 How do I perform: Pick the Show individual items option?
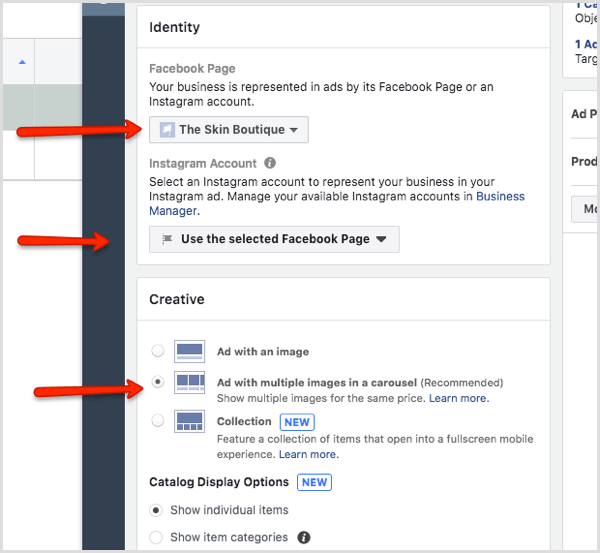(x=156, y=510)
